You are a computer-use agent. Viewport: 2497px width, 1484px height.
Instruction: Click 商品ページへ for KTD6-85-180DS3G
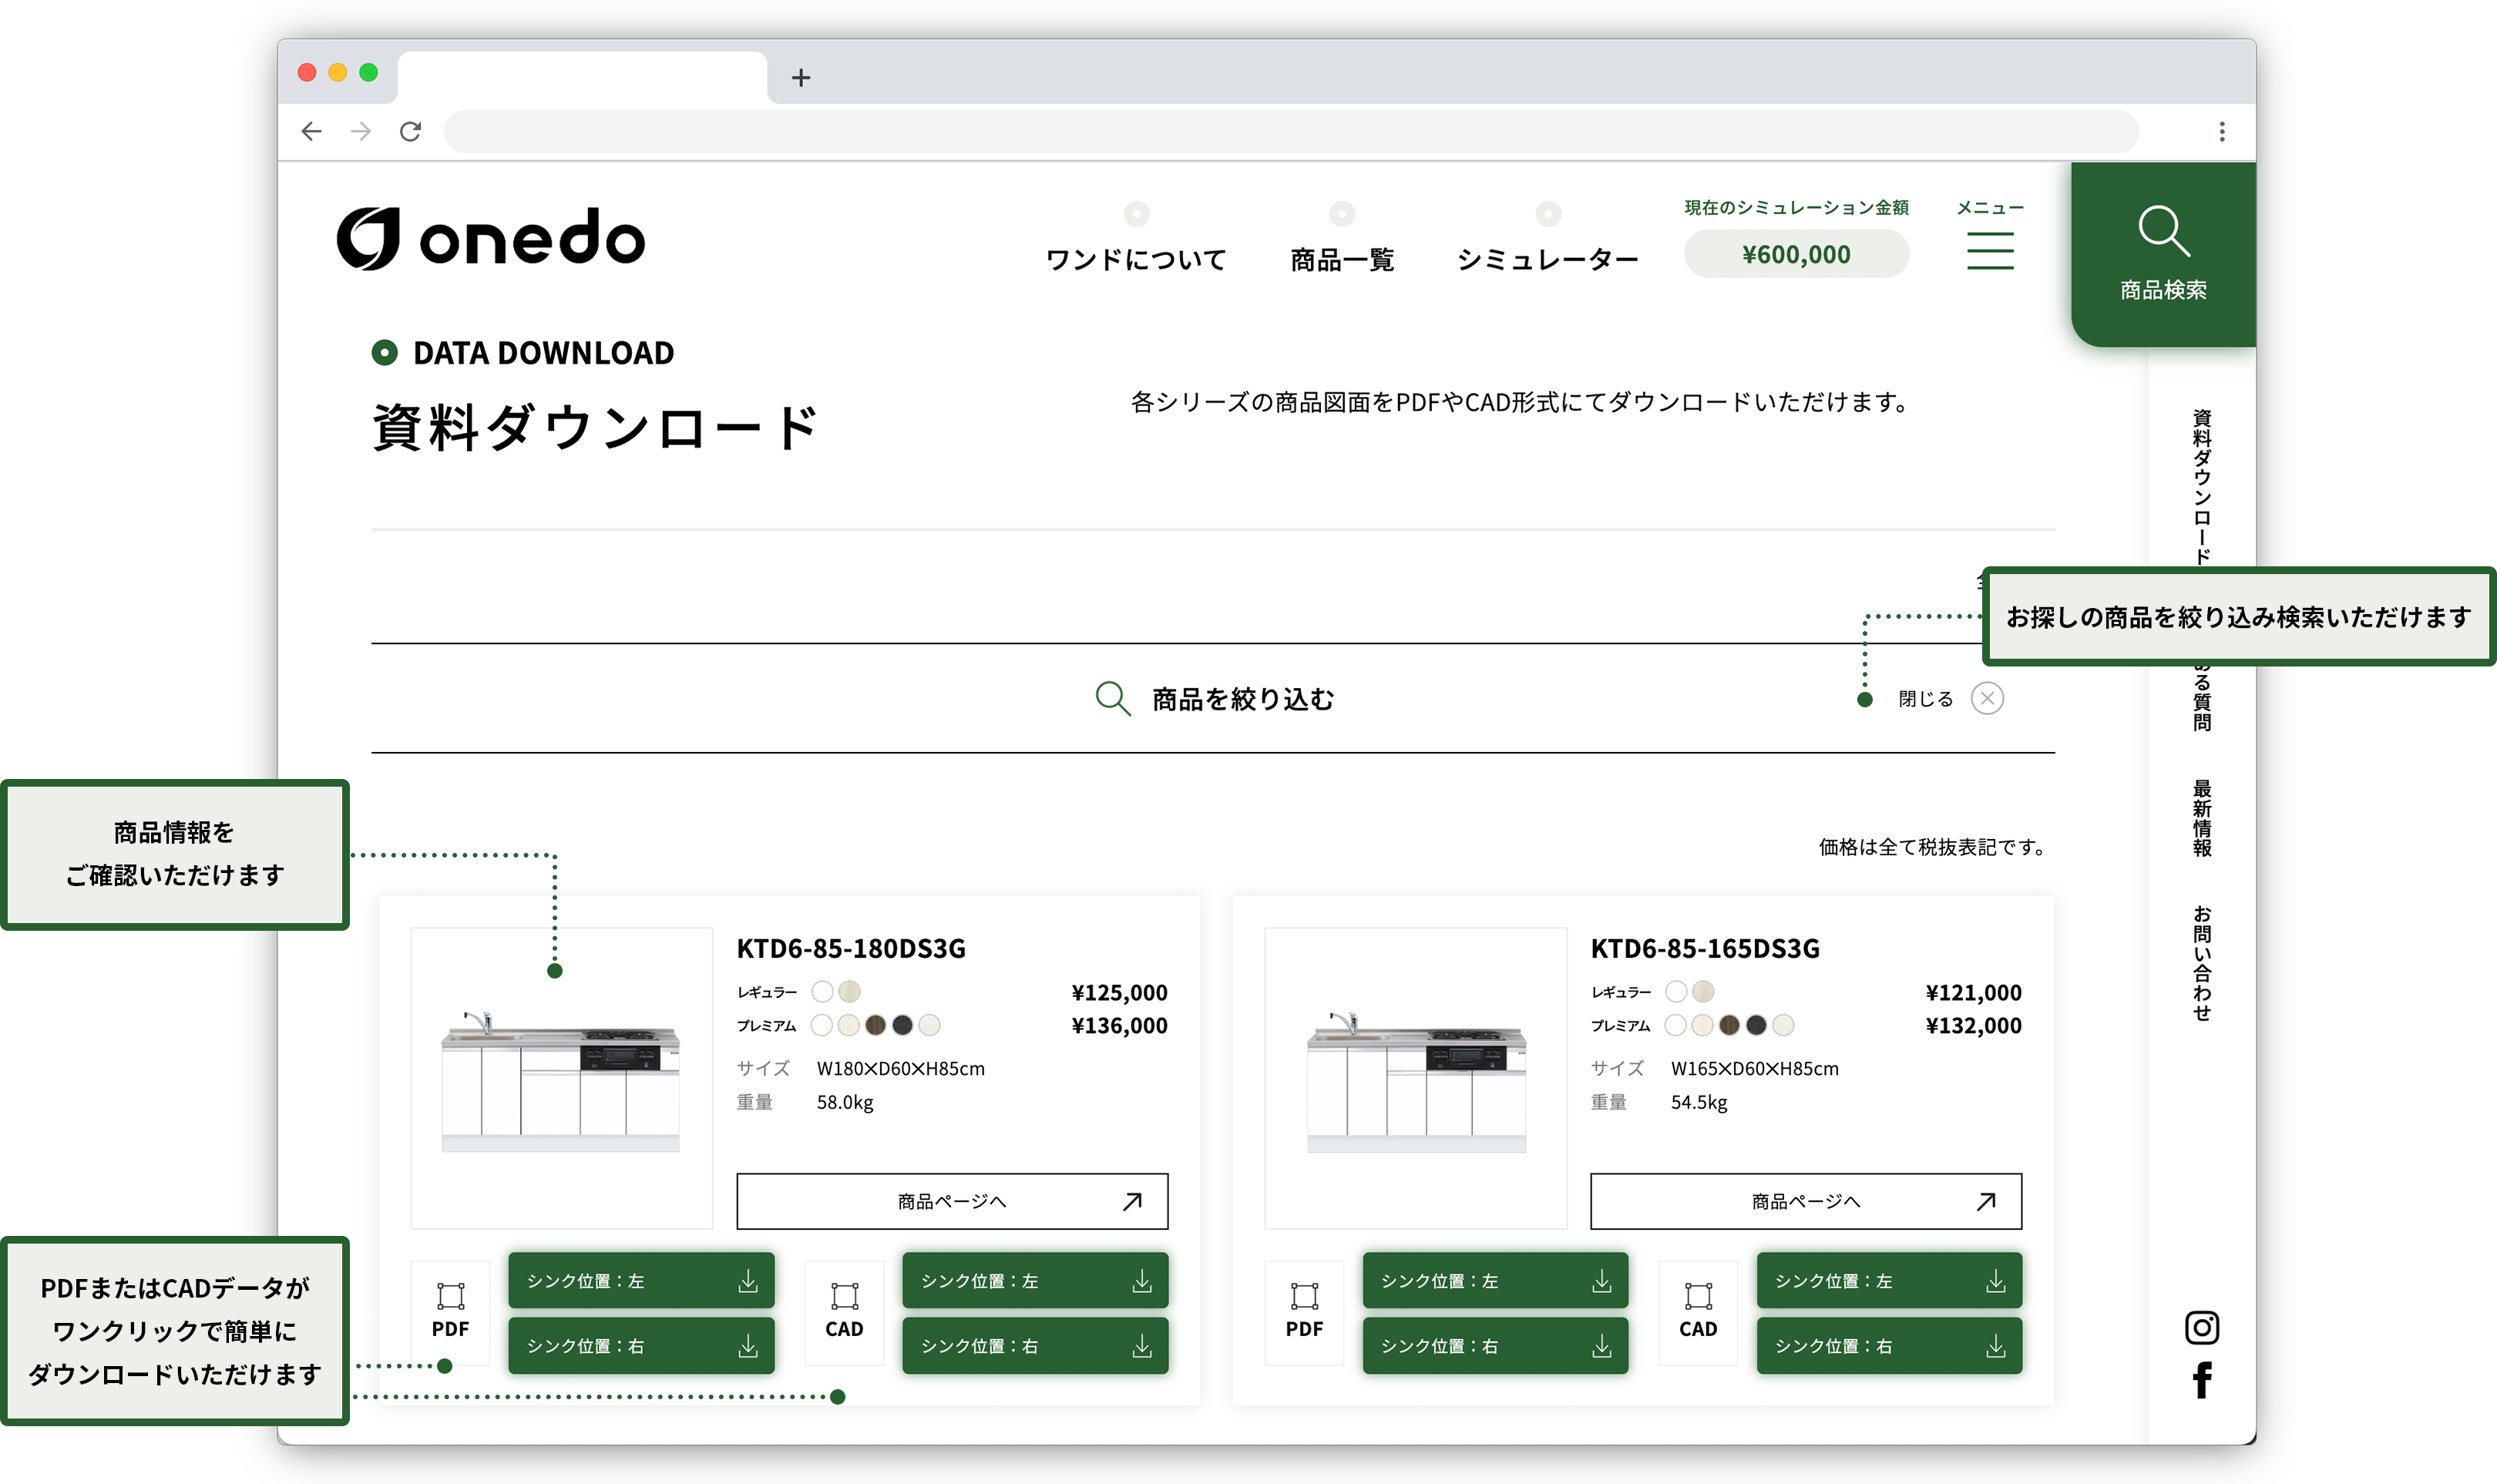click(951, 1200)
